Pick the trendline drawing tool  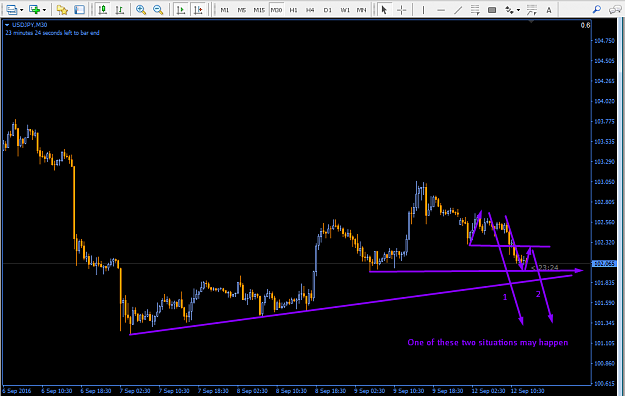458,10
